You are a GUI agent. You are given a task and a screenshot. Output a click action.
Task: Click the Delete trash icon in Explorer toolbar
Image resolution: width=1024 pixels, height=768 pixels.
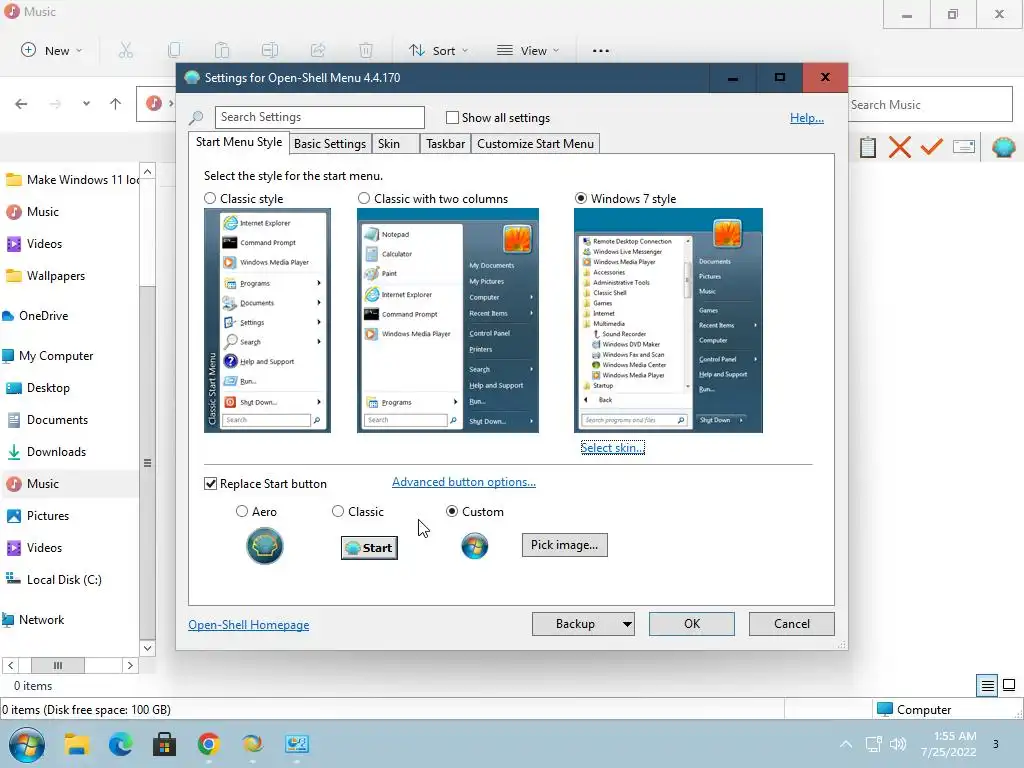click(366, 50)
